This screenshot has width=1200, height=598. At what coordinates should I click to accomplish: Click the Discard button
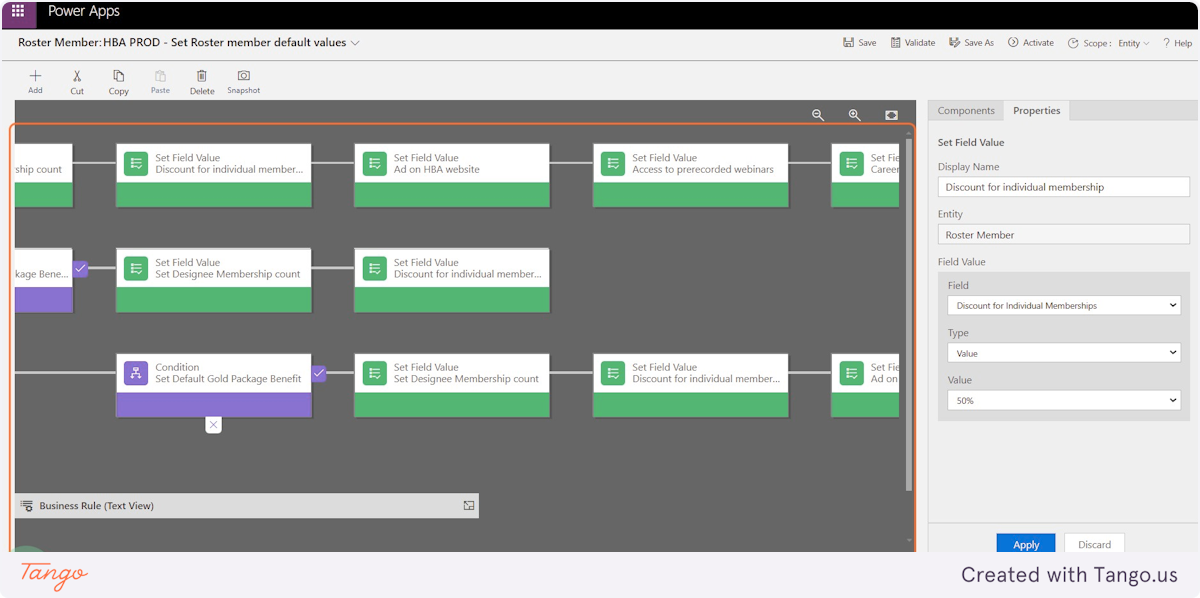(1094, 544)
